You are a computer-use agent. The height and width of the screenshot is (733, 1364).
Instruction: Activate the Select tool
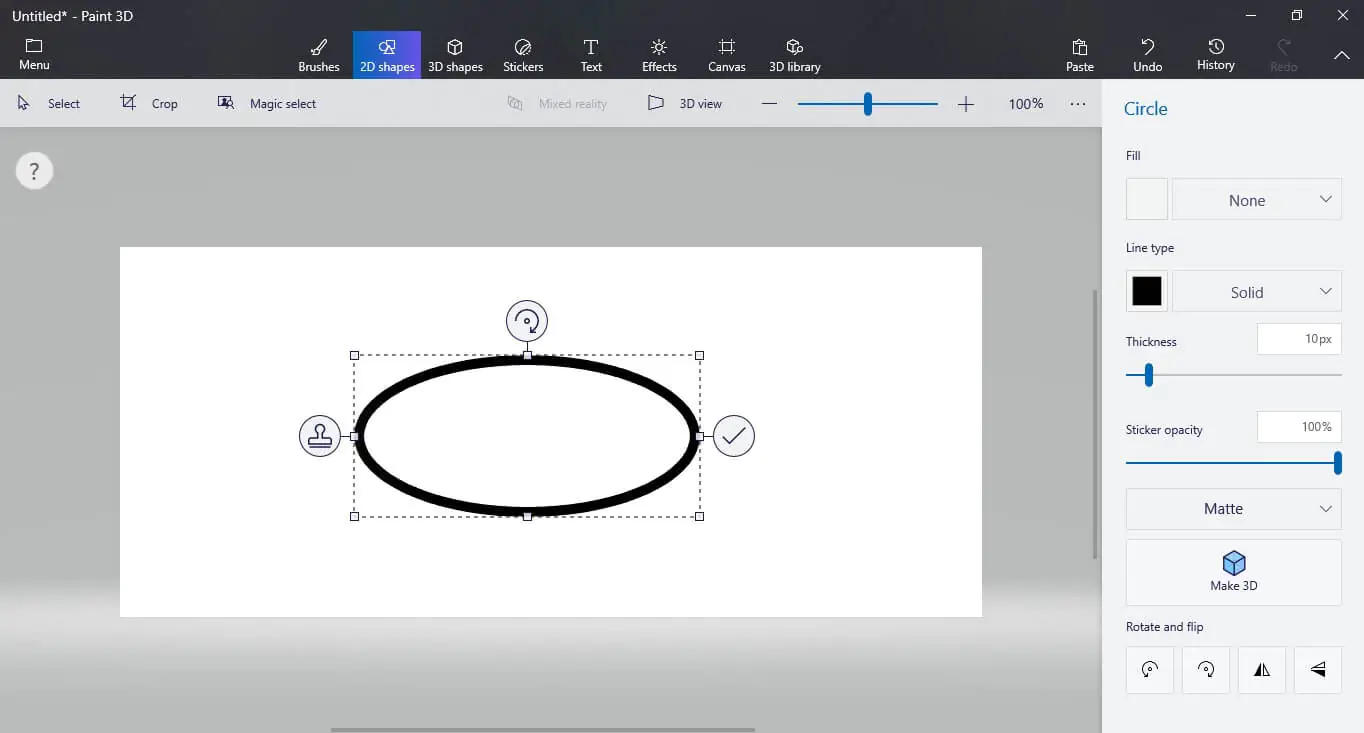click(49, 103)
